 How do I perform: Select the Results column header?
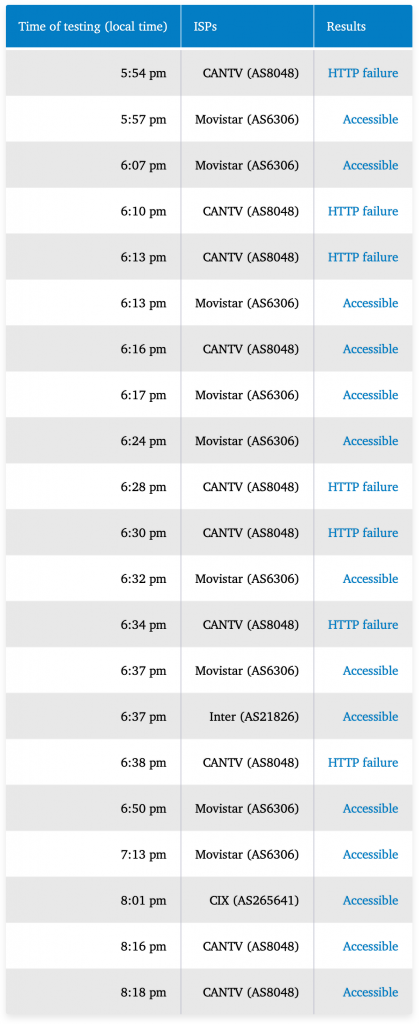tap(363, 26)
